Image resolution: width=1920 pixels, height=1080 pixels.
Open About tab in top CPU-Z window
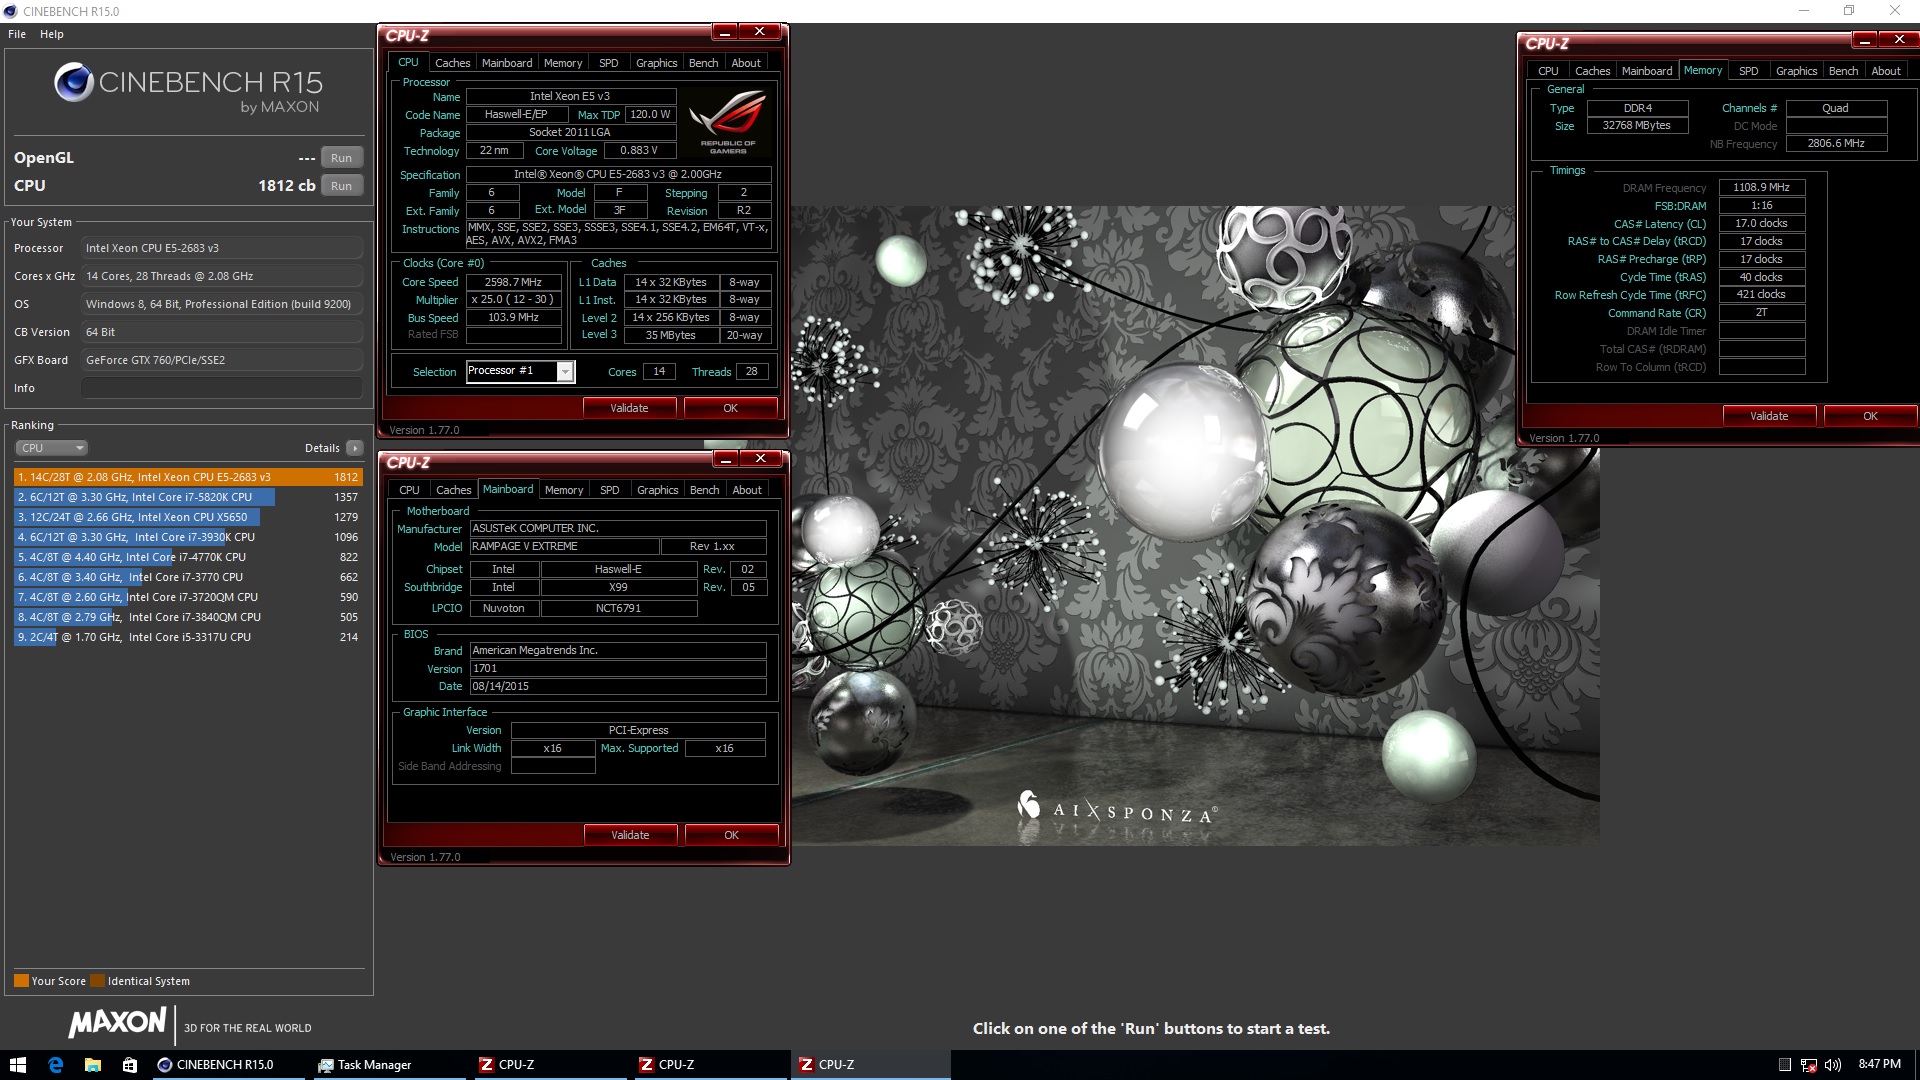pyautogui.click(x=746, y=63)
